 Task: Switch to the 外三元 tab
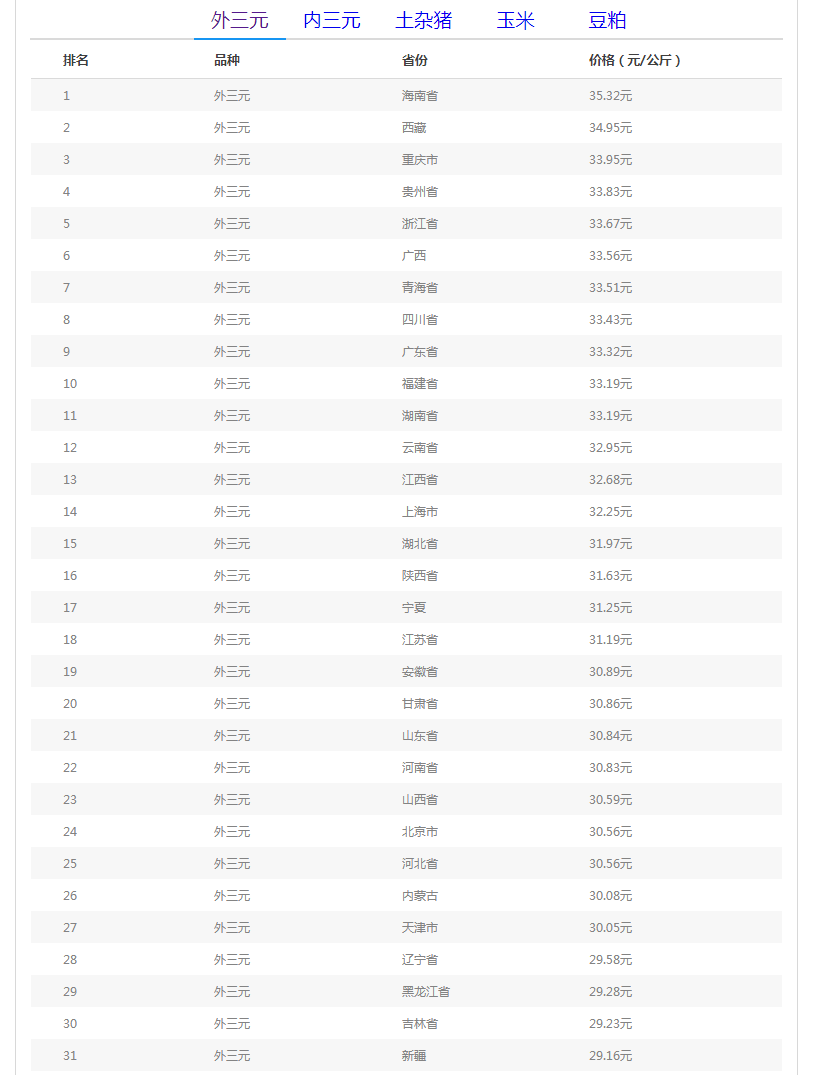pos(240,20)
